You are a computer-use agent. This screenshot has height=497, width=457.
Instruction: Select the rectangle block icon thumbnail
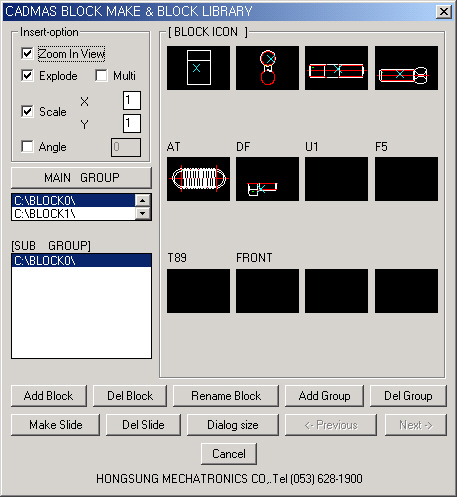pyautogui.click(x=198, y=68)
